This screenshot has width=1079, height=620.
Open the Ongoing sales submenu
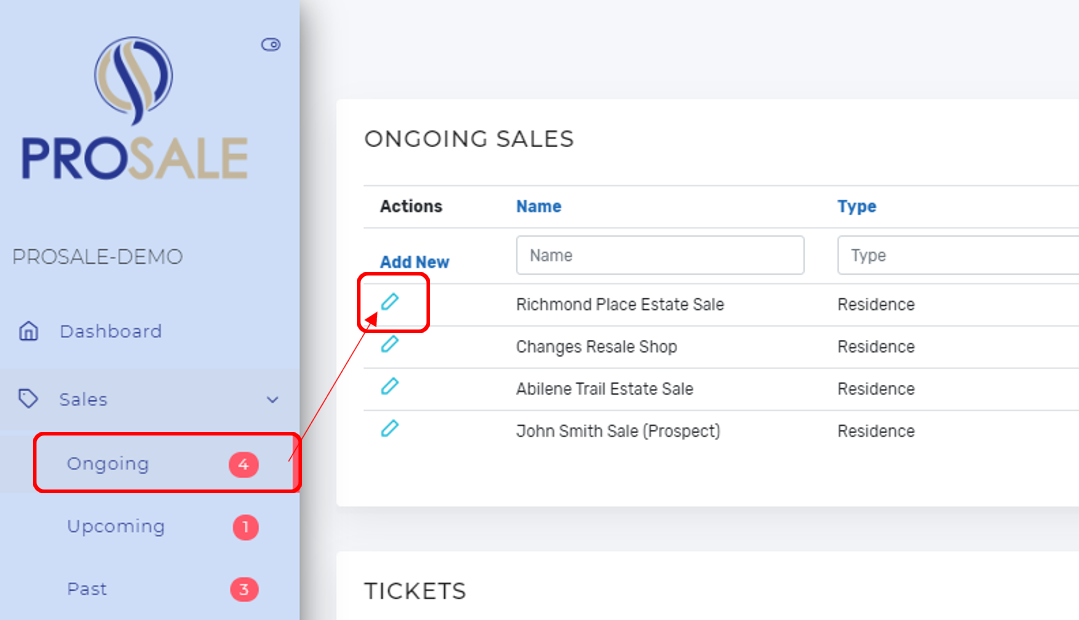(108, 464)
